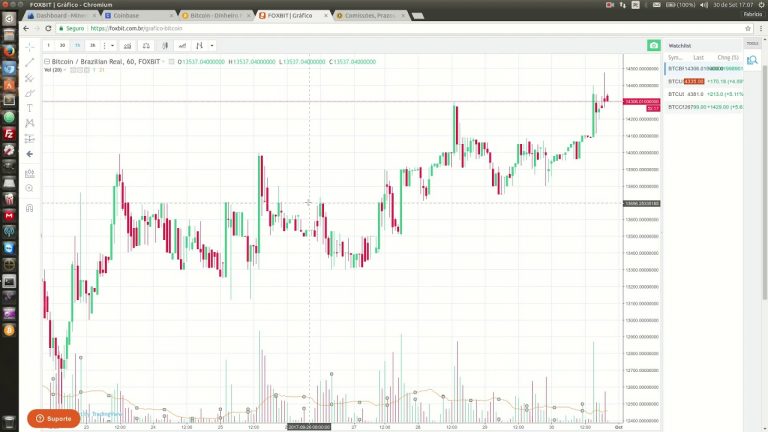
Task: Select first BTC row in Watchlist
Action: pyautogui.click(x=703, y=69)
